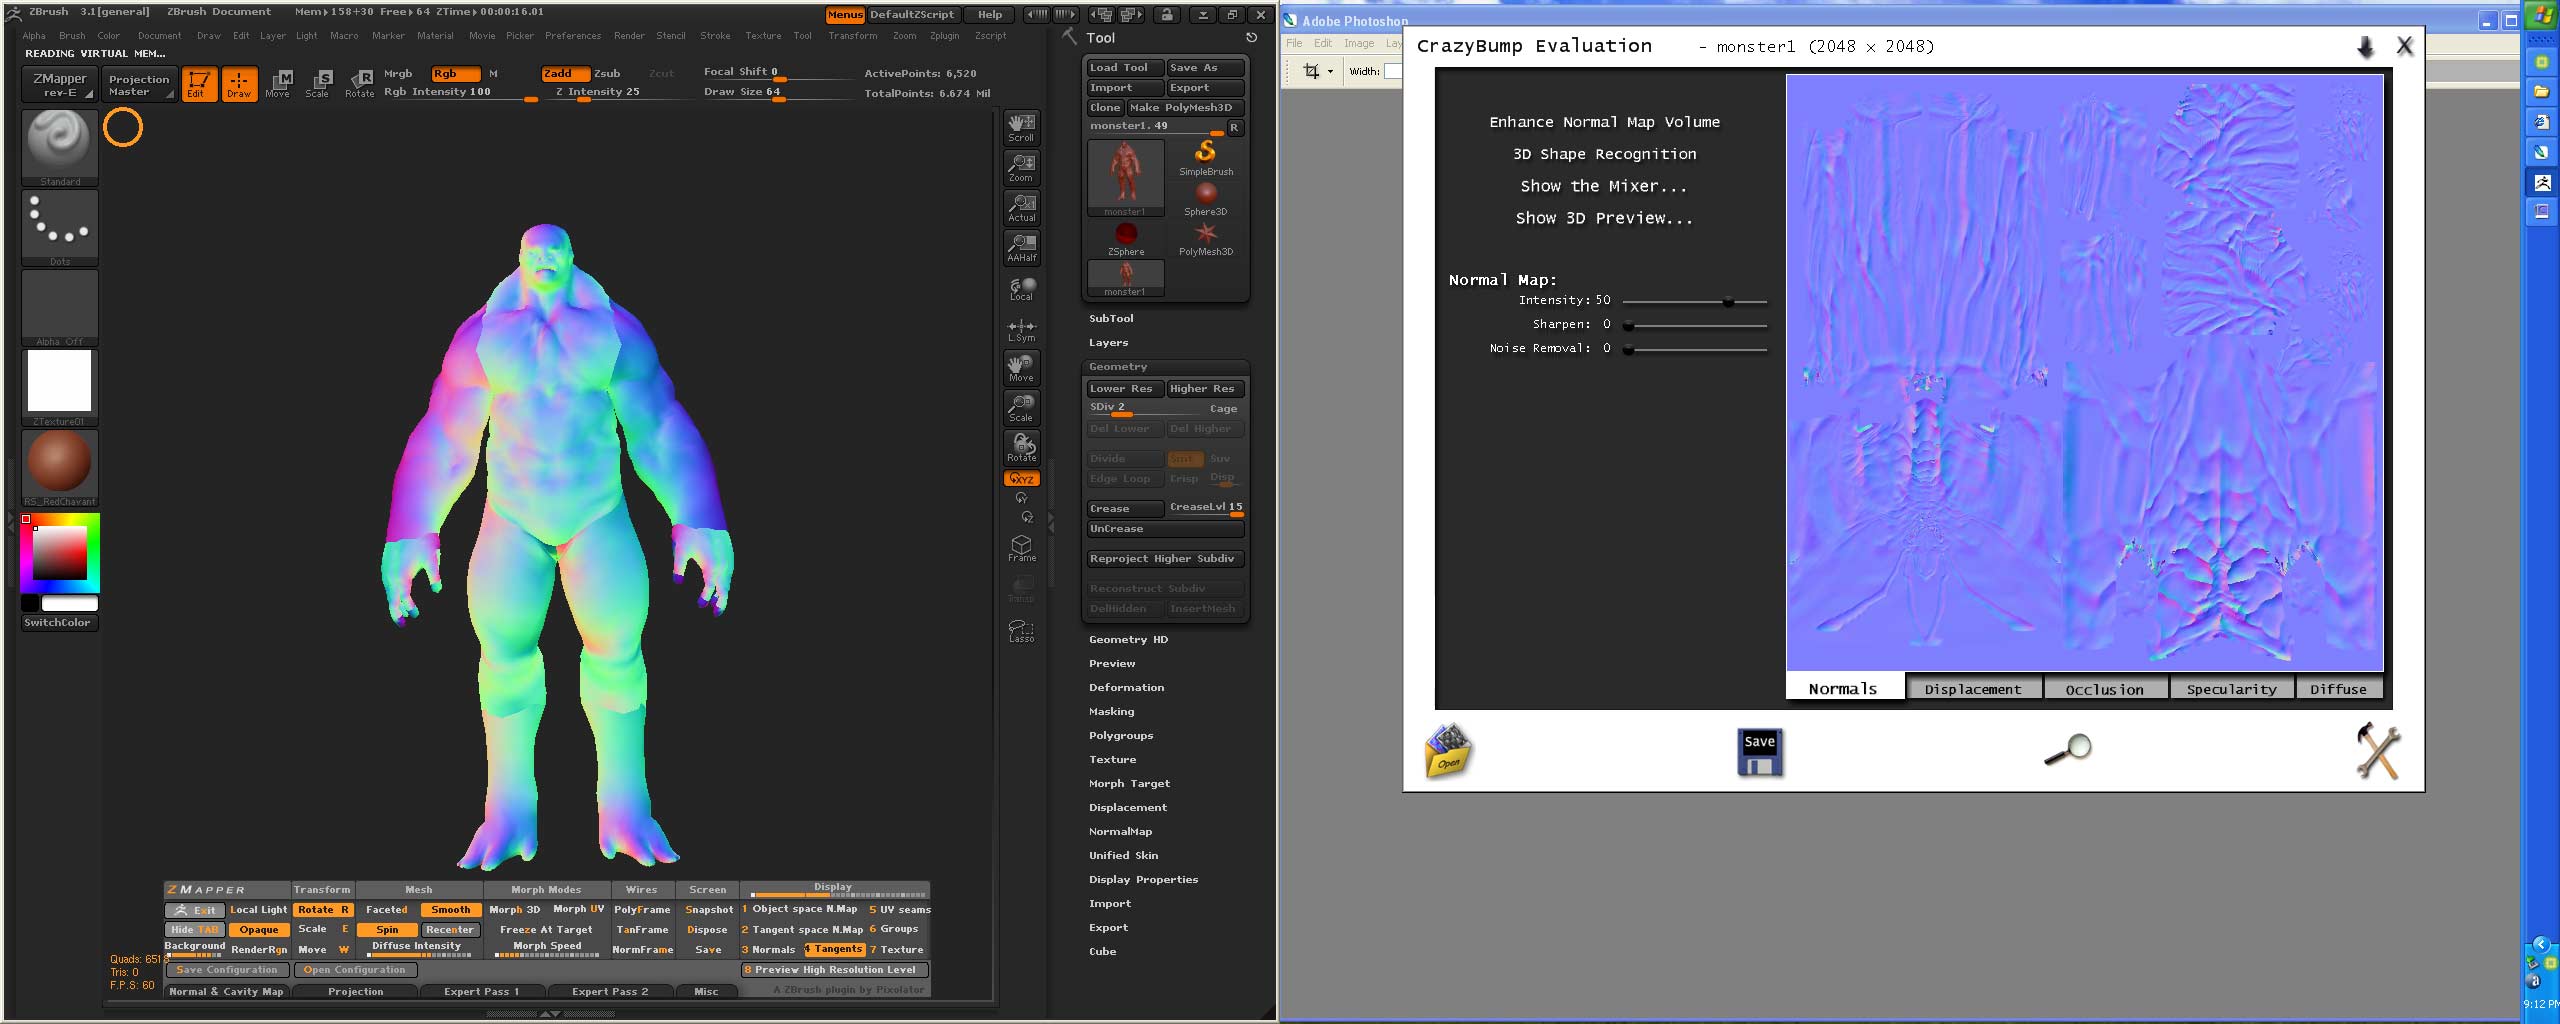Switch to Displacement tab in CrazyBump
This screenshot has height=1024, width=2560.
[1973, 688]
